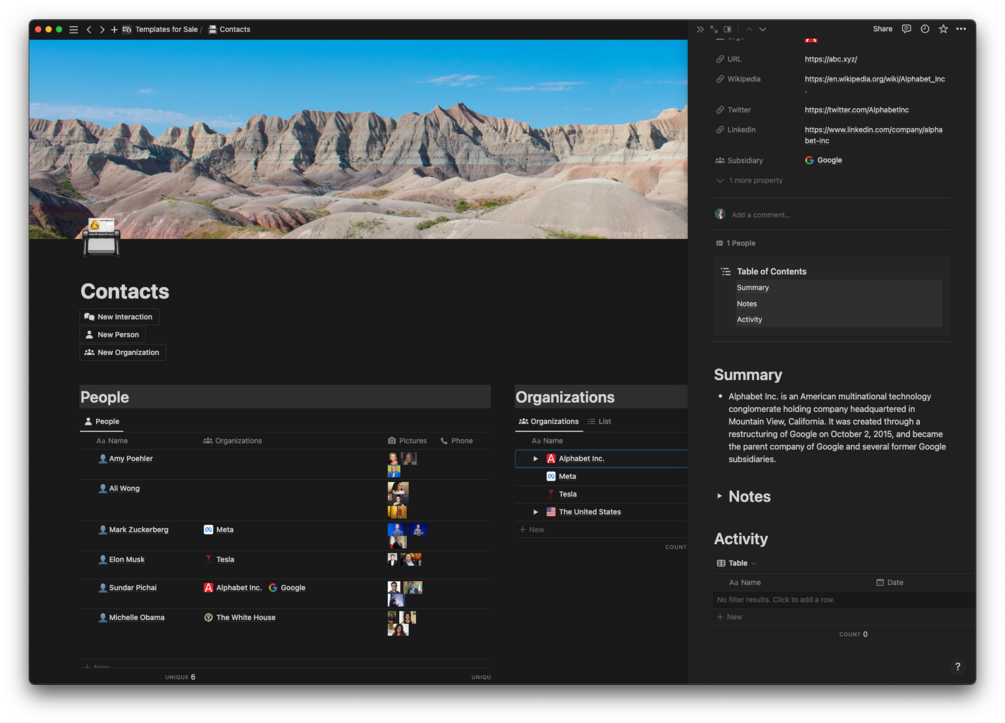Click the New Organization button
The image size is (1005, 723).
coord(122,353)
